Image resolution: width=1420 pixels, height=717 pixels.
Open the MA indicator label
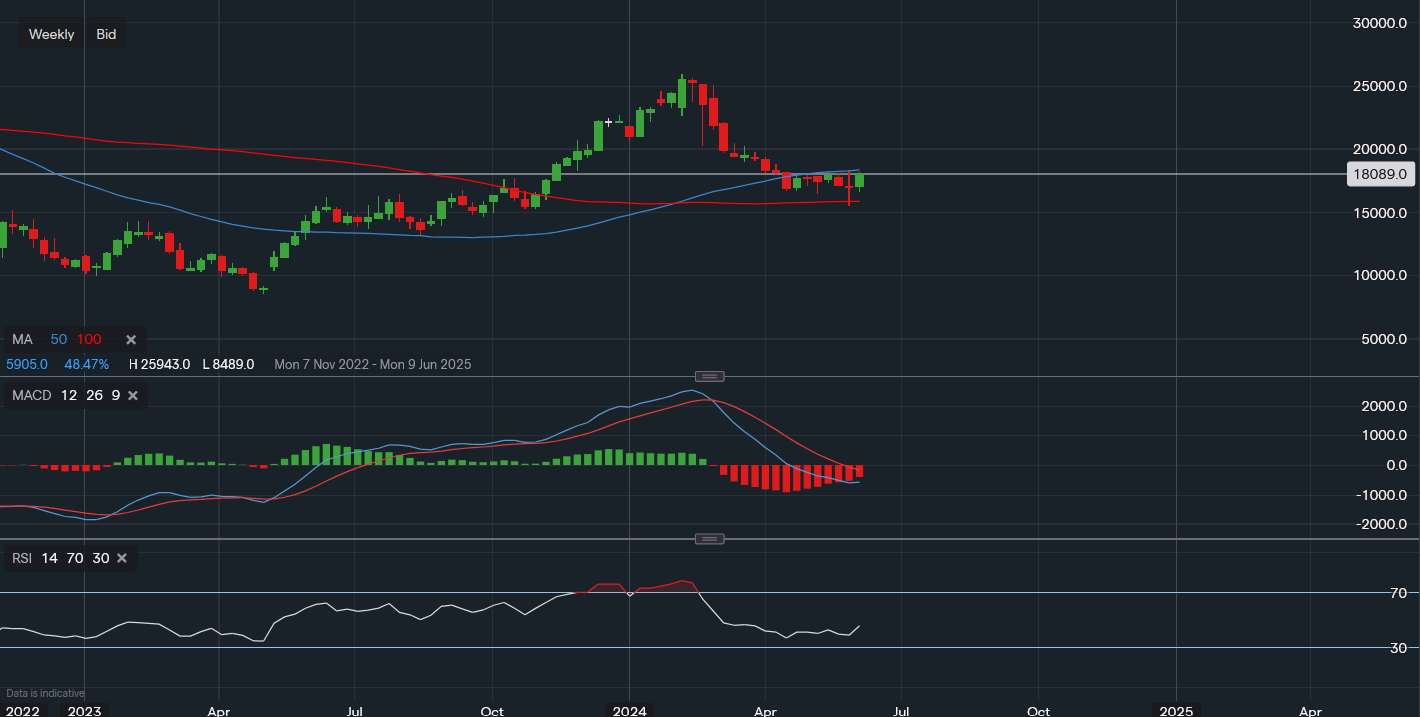coord(22,340)
